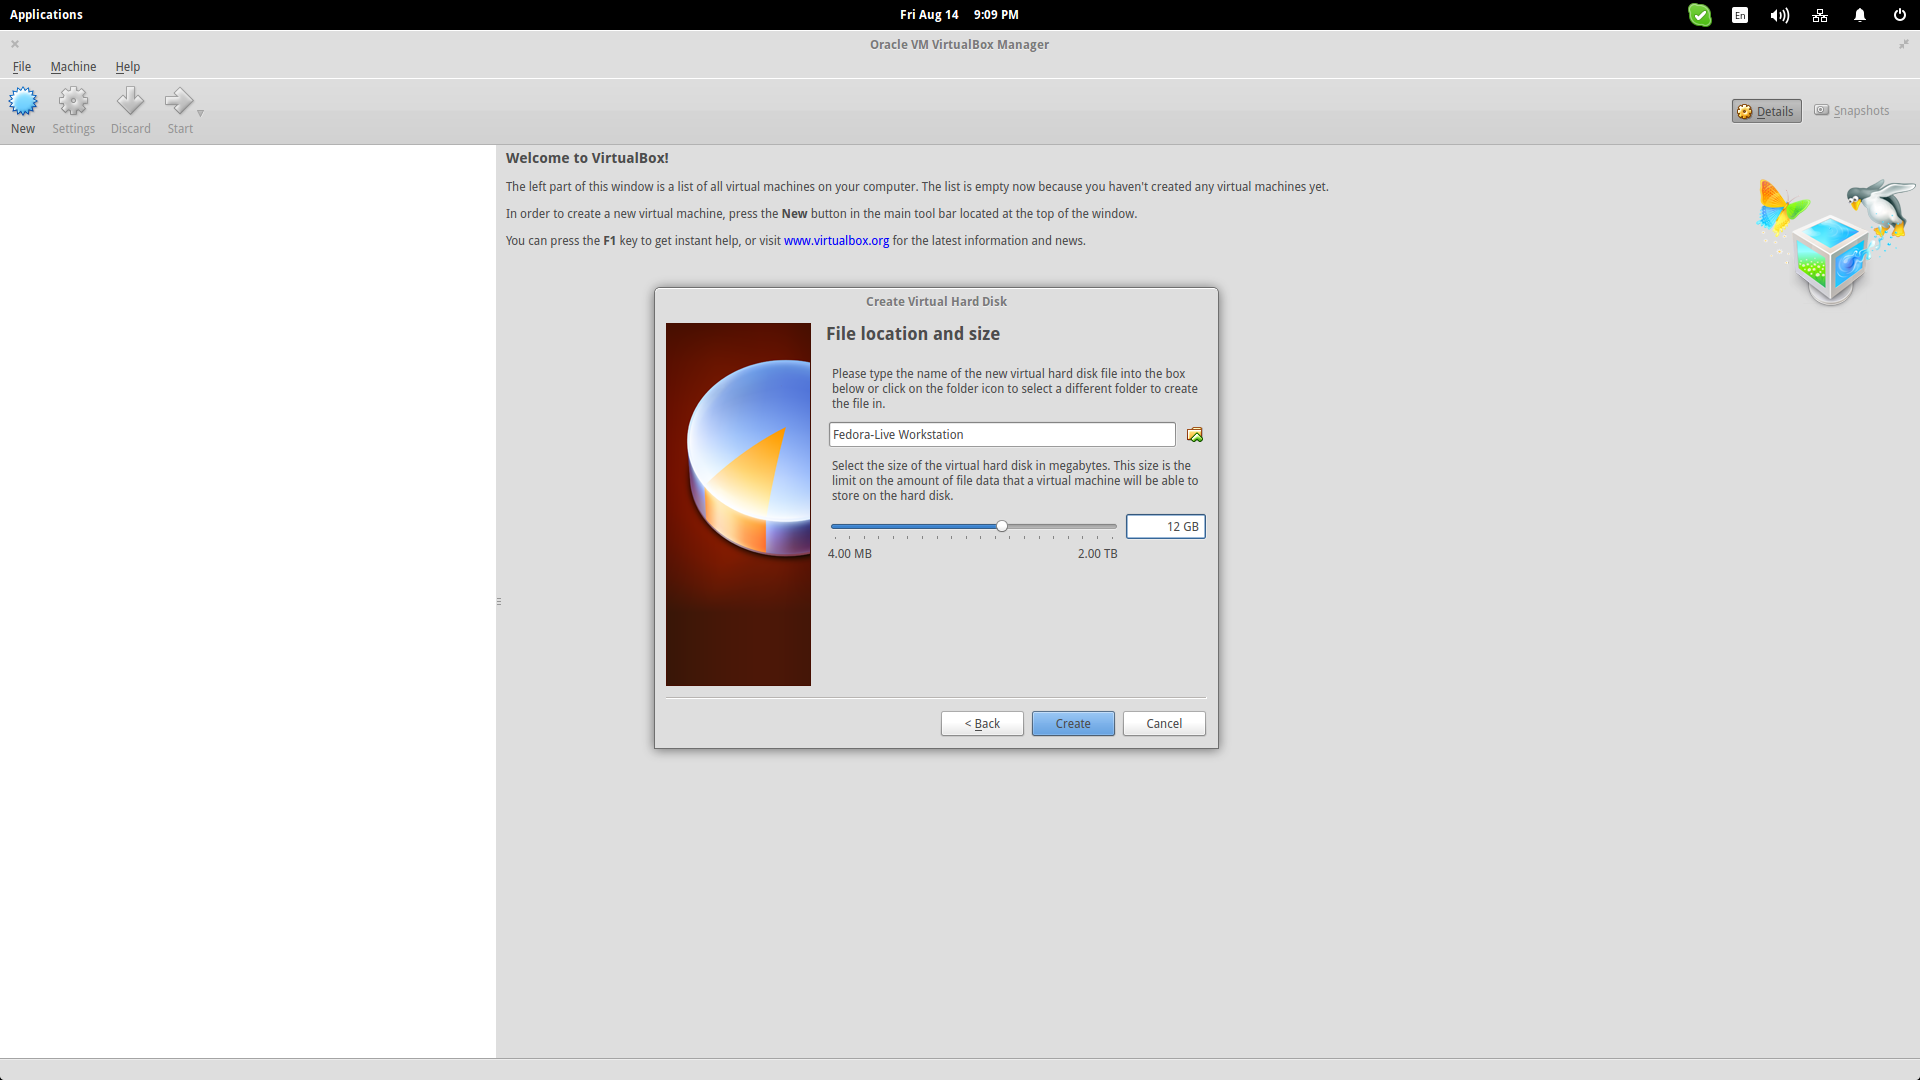The width and height of the screenshot is (1920, 1080).
Task: Open the File menu
Action: (22, 67)
